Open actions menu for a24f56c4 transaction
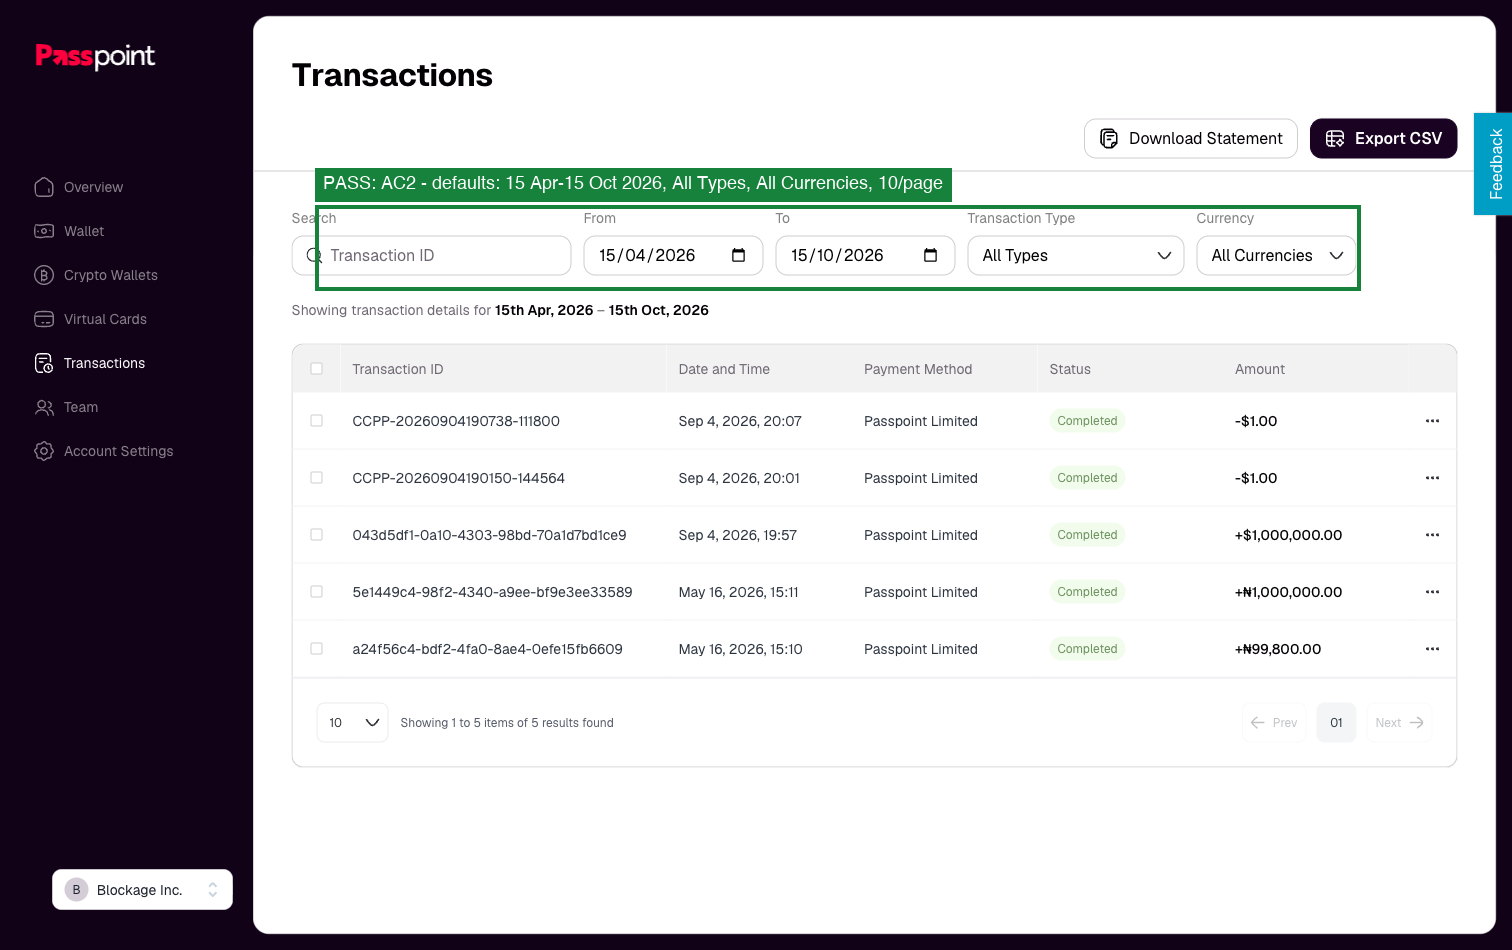 1432,649
